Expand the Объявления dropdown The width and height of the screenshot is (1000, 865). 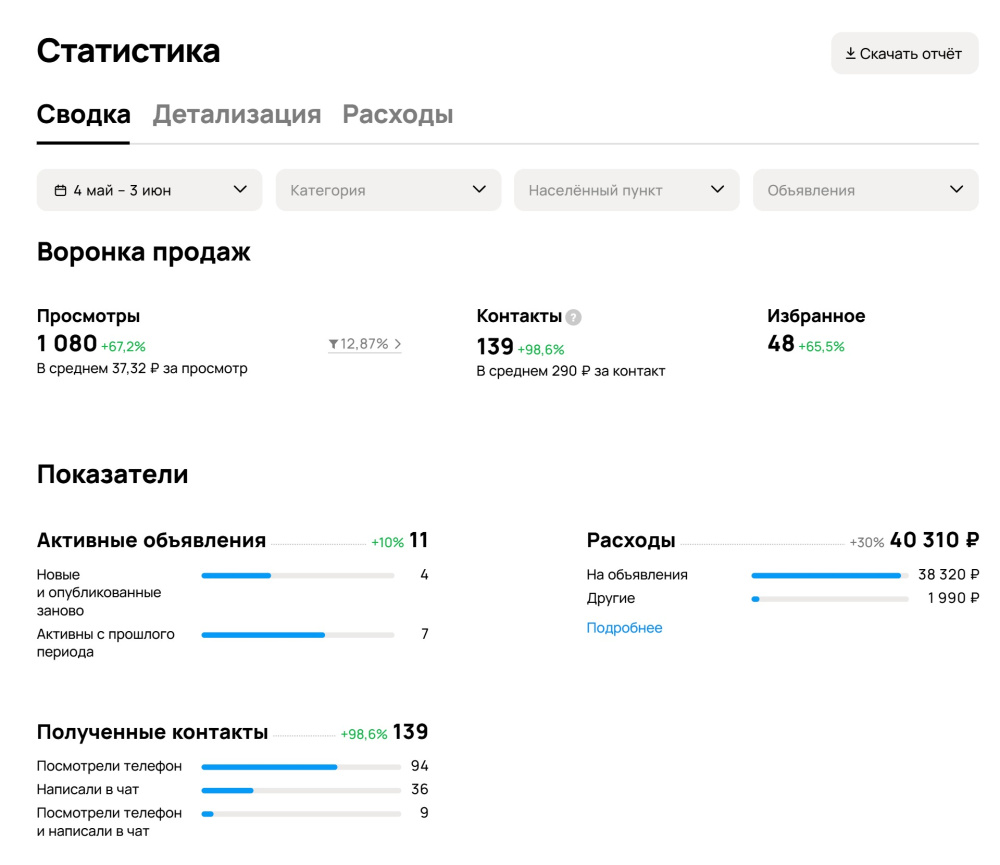click(x=865, y=190)
